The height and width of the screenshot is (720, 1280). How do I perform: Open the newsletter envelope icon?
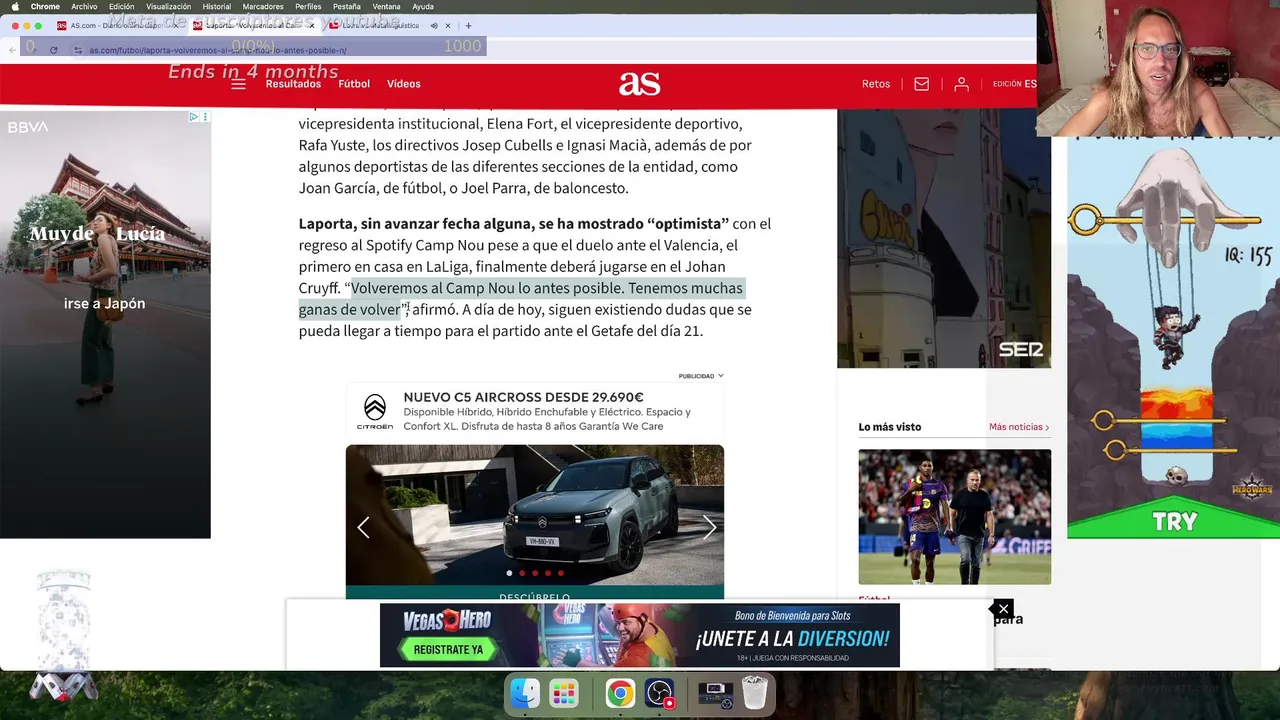[x=921, y=84]
